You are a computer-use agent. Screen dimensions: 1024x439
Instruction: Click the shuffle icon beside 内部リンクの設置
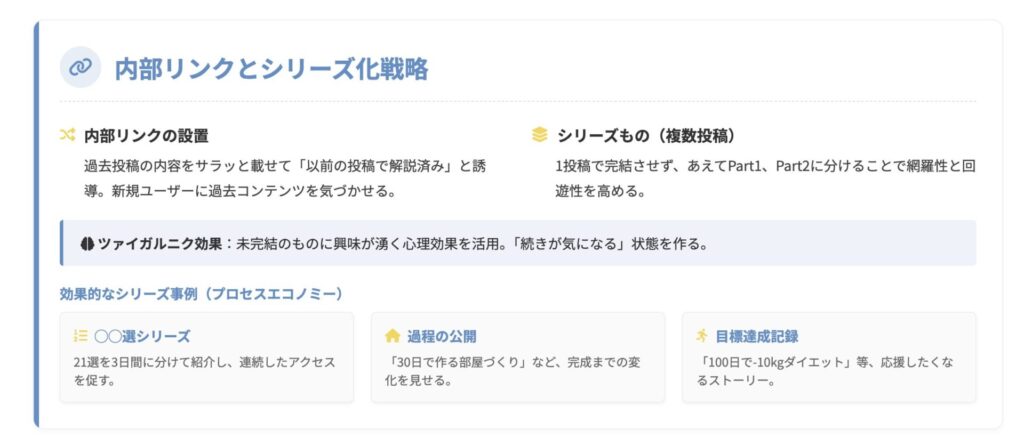pyautogui.click(x=68, y=135)
